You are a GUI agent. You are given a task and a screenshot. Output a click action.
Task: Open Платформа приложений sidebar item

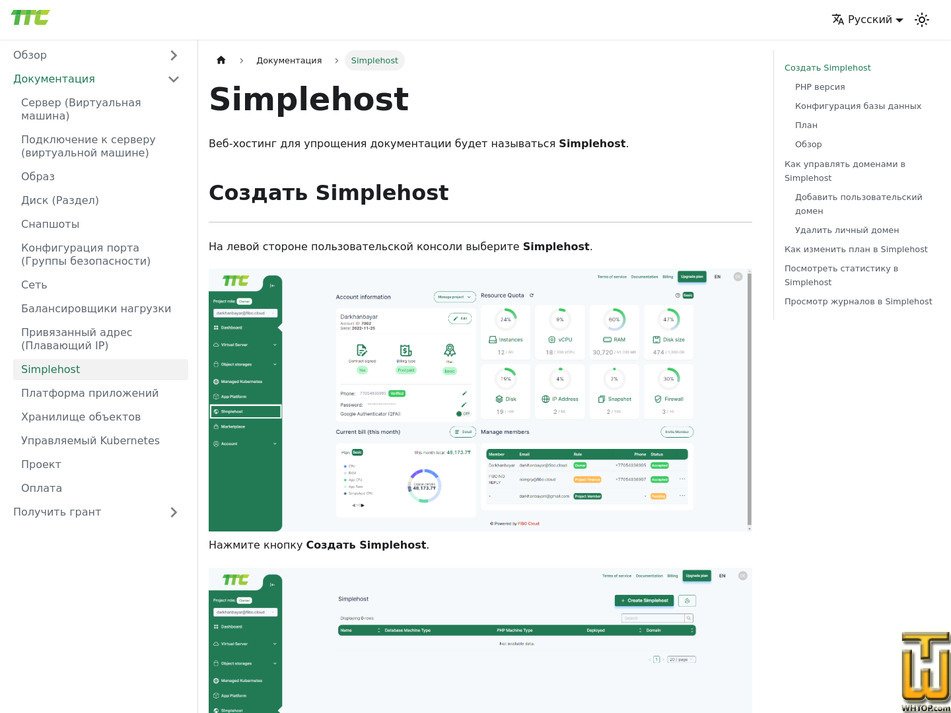pos(90,393)
